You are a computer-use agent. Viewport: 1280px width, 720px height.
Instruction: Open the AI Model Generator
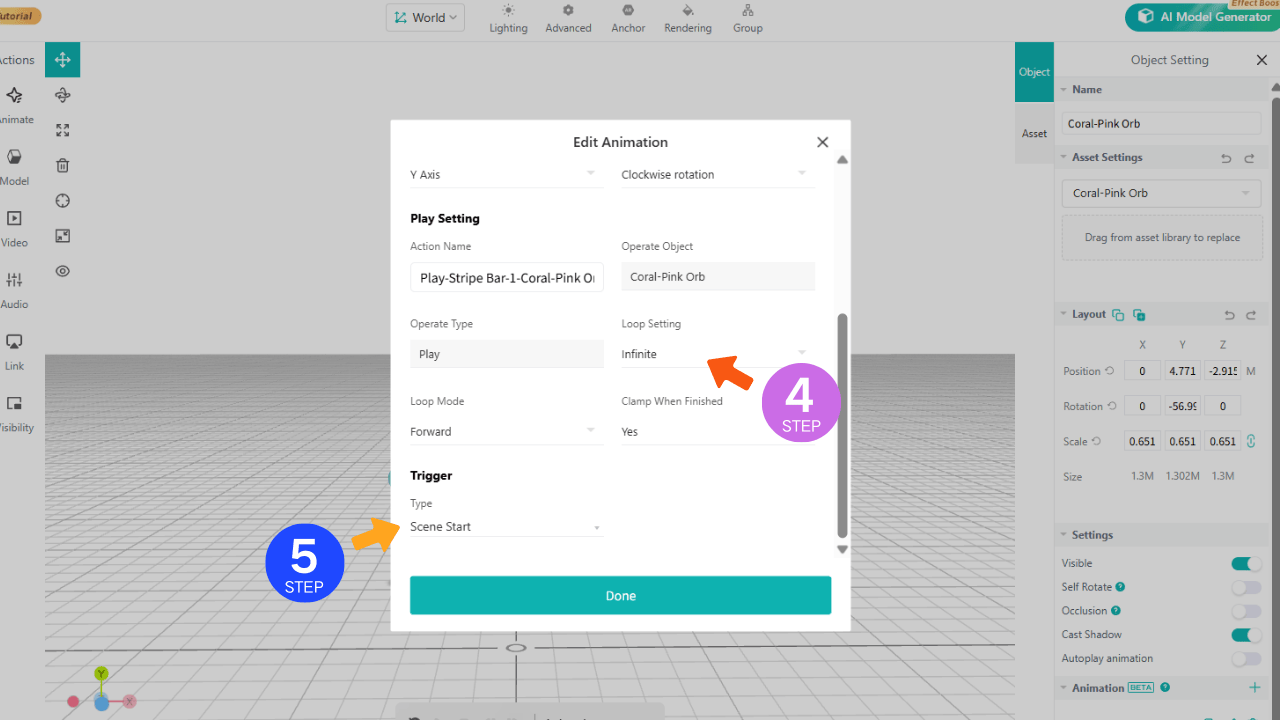(x=1202, y=17)
